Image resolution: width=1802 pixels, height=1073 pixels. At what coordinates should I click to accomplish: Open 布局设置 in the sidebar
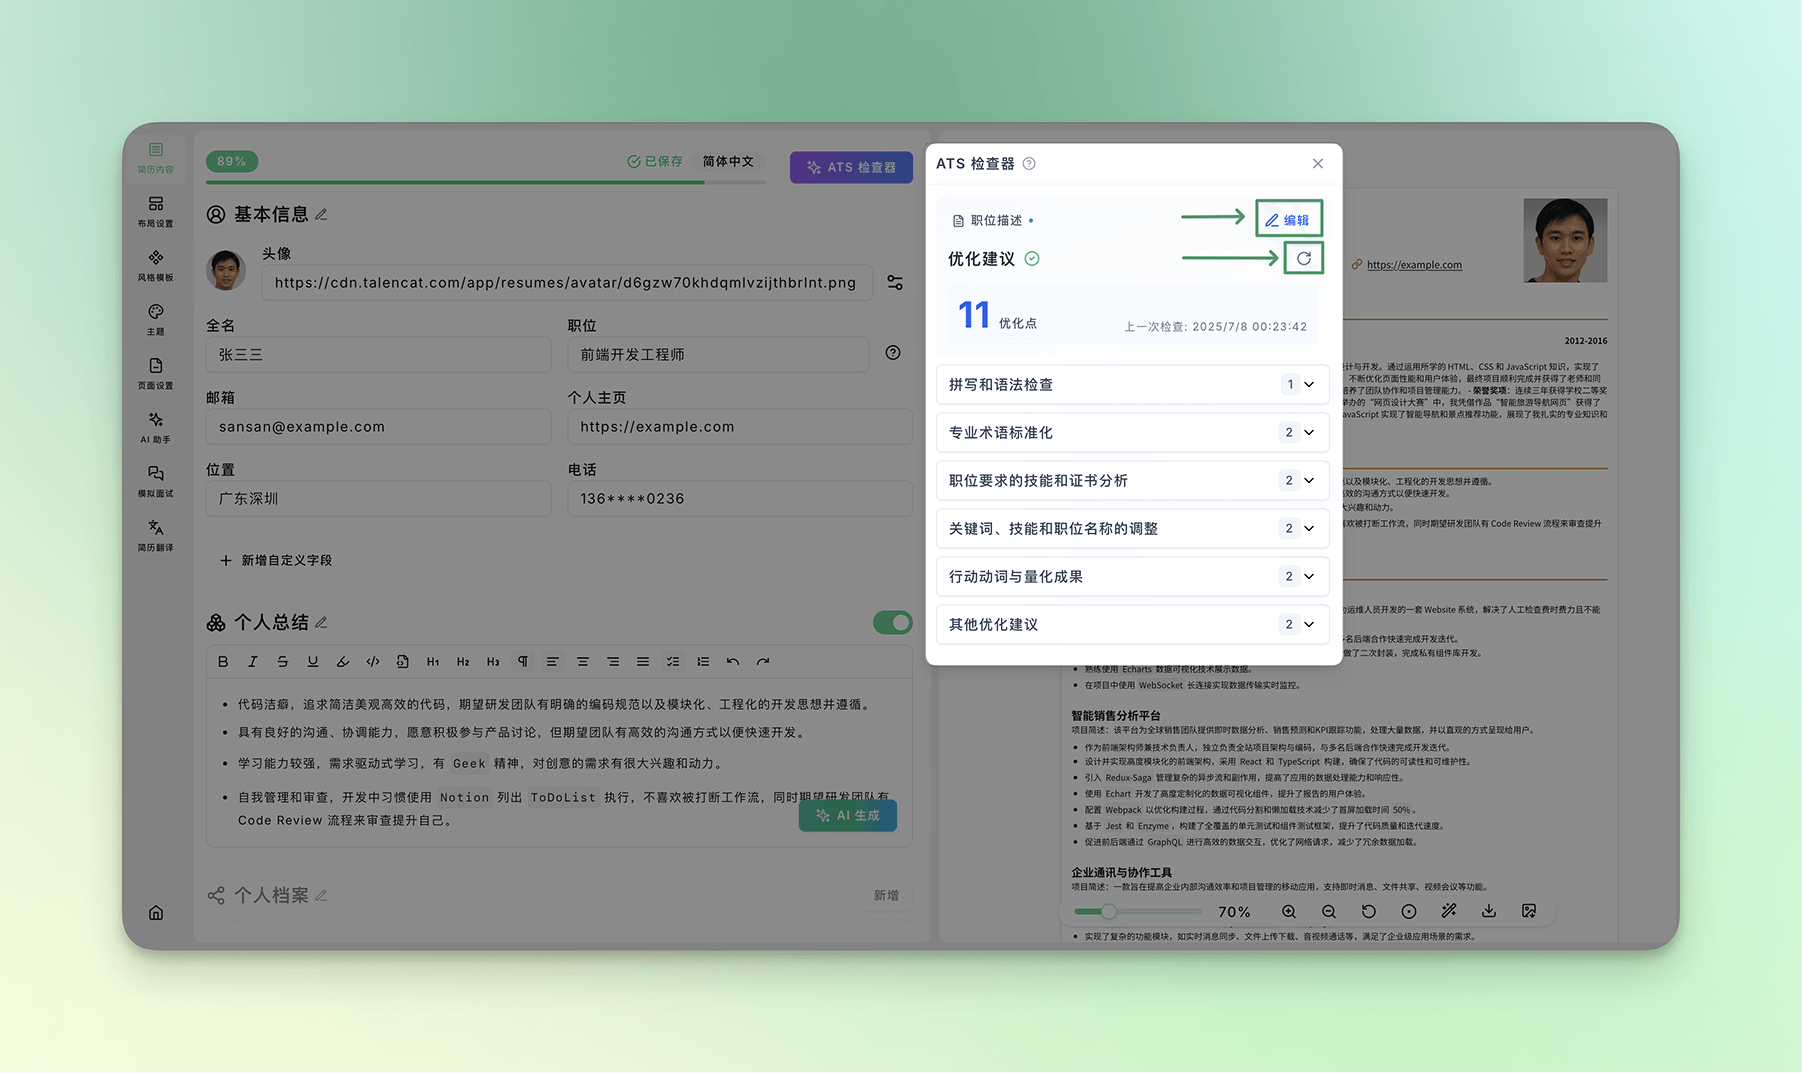(x=155, y=210)
